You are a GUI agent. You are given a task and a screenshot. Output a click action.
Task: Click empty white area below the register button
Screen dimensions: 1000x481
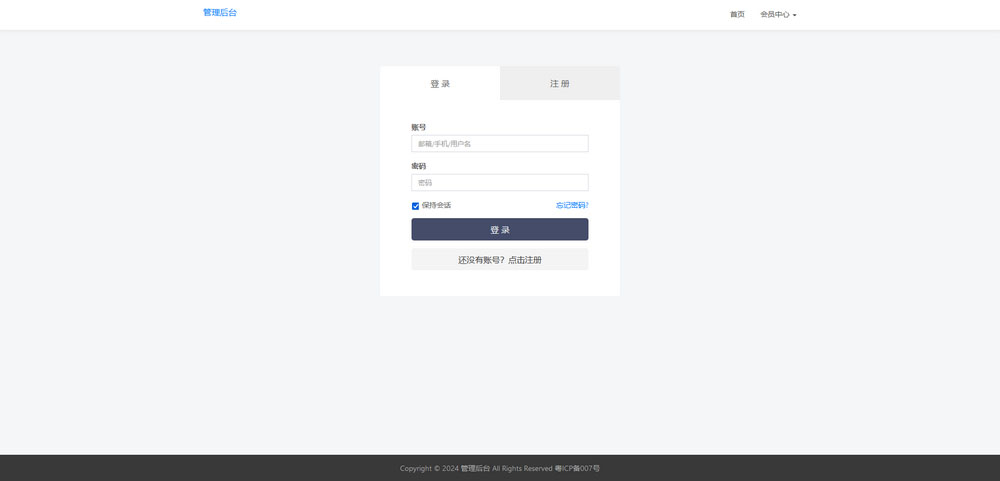click(499, 283)
